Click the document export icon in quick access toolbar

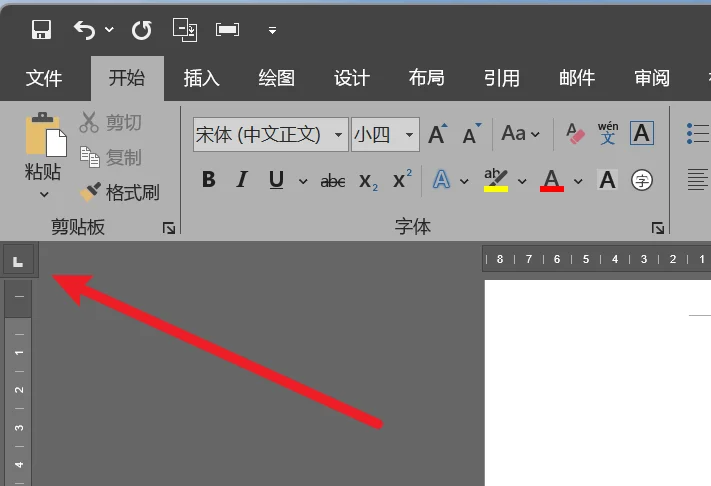click(x=185, y=30)
